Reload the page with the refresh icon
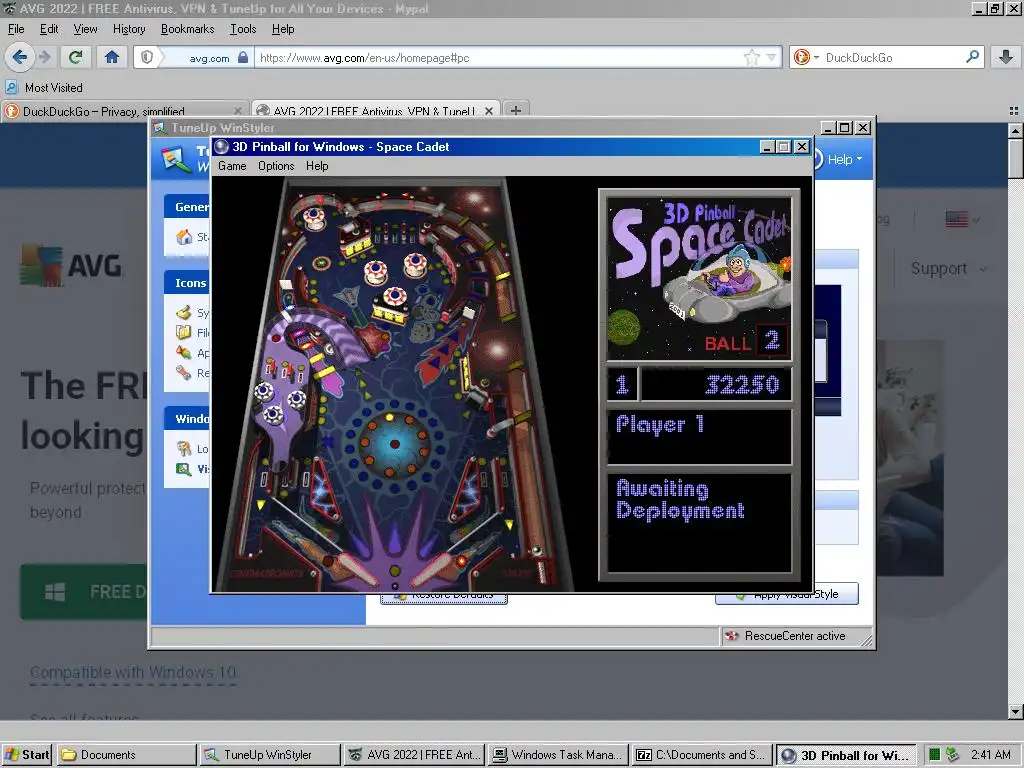Screen dimensions: 1024x768 [x=76, y=57]
